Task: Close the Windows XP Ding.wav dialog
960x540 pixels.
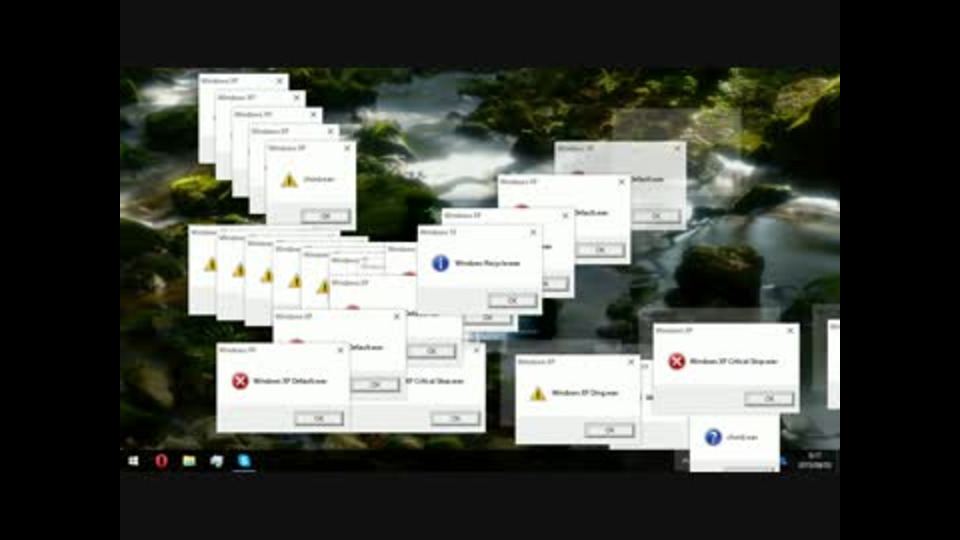Action: click(631, 362)
